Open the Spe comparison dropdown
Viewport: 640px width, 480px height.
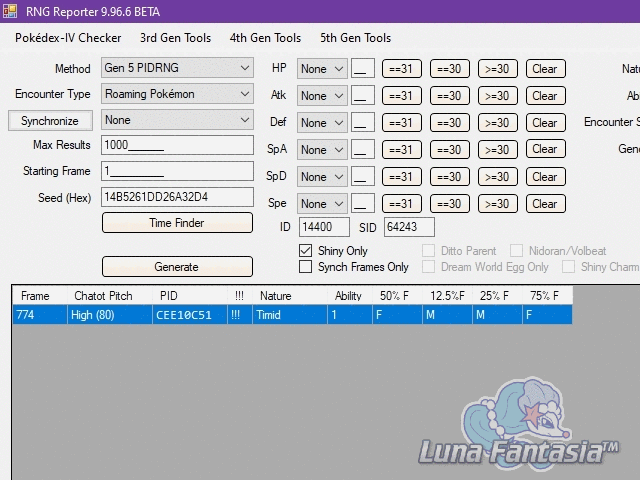pyautogui.click(x=322, y=204)
